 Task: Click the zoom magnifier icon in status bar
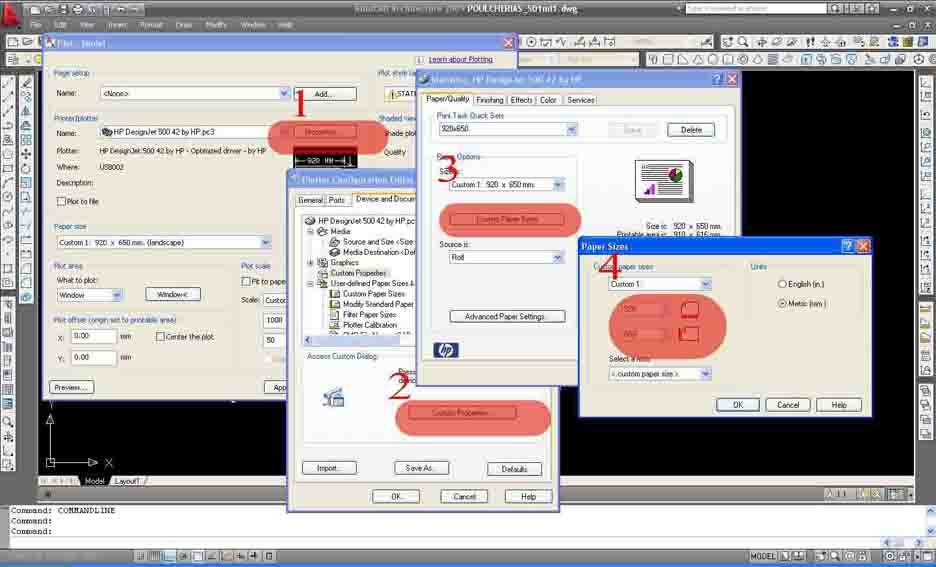(x=835, y=556)
